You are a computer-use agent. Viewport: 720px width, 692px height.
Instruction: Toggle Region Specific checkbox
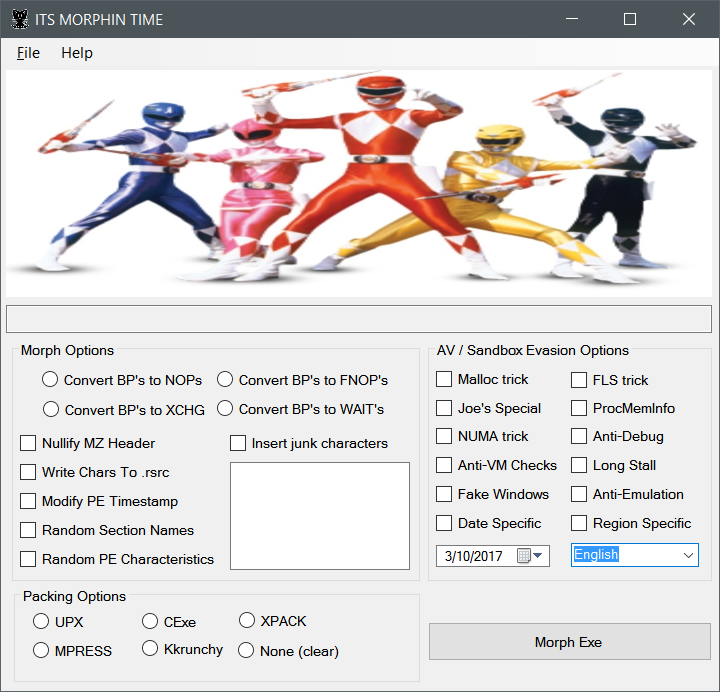(579, 523)
